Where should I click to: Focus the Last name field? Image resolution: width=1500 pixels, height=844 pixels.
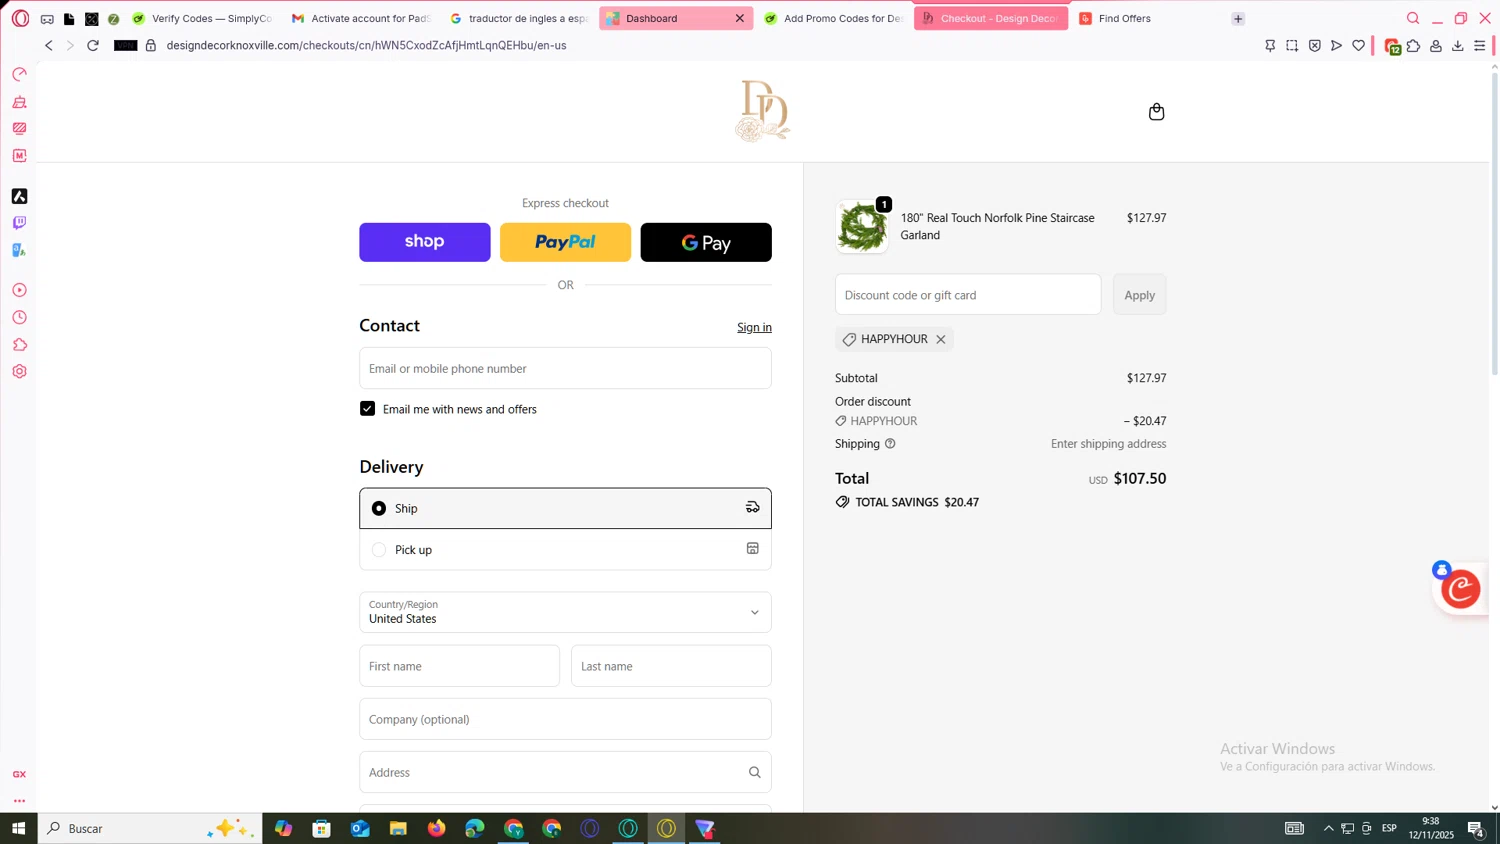671,666
